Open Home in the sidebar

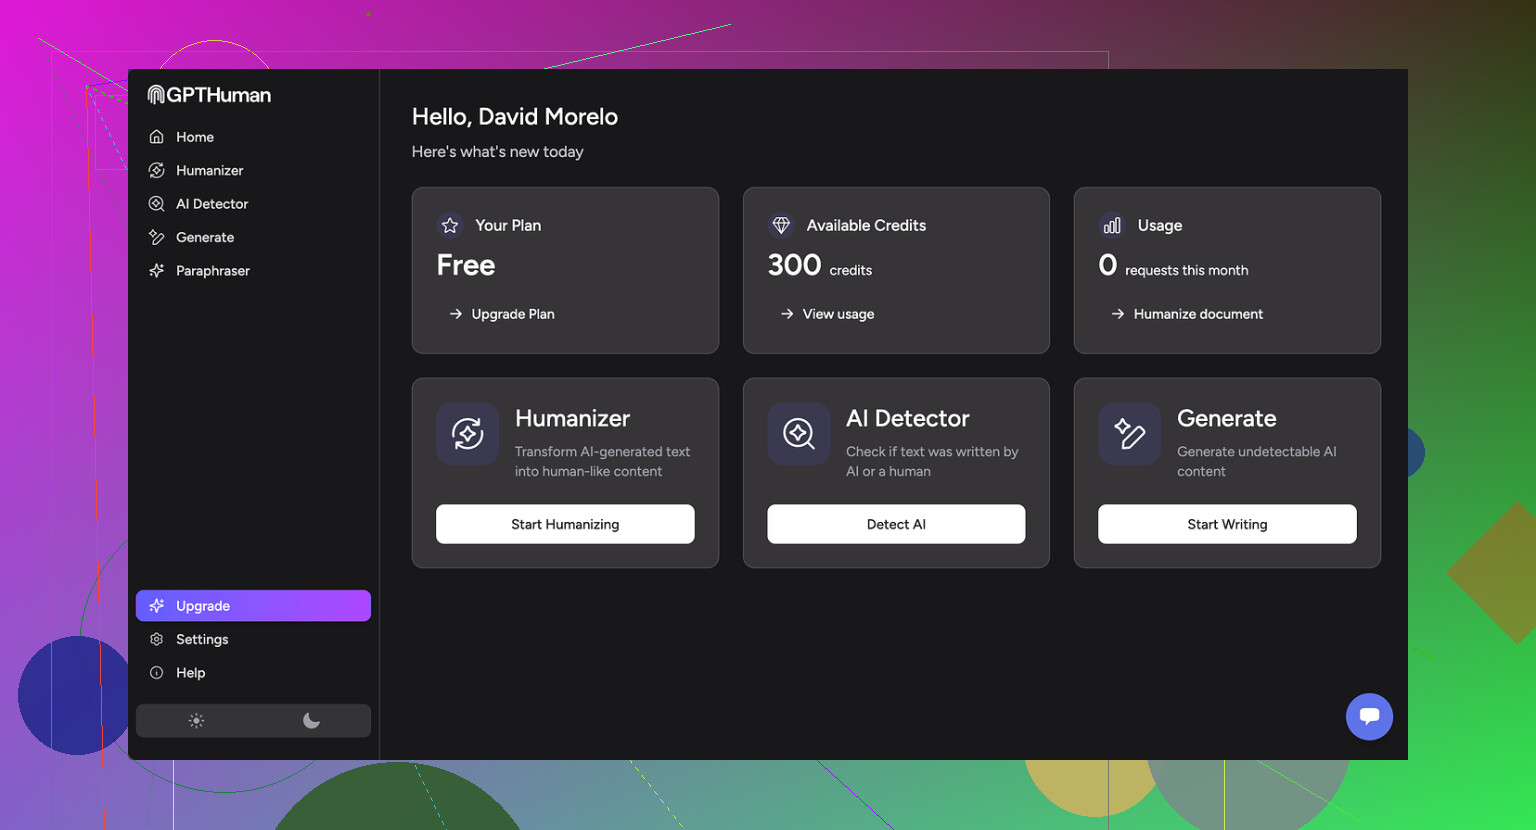pyautogui.click(x=194, y=137)
